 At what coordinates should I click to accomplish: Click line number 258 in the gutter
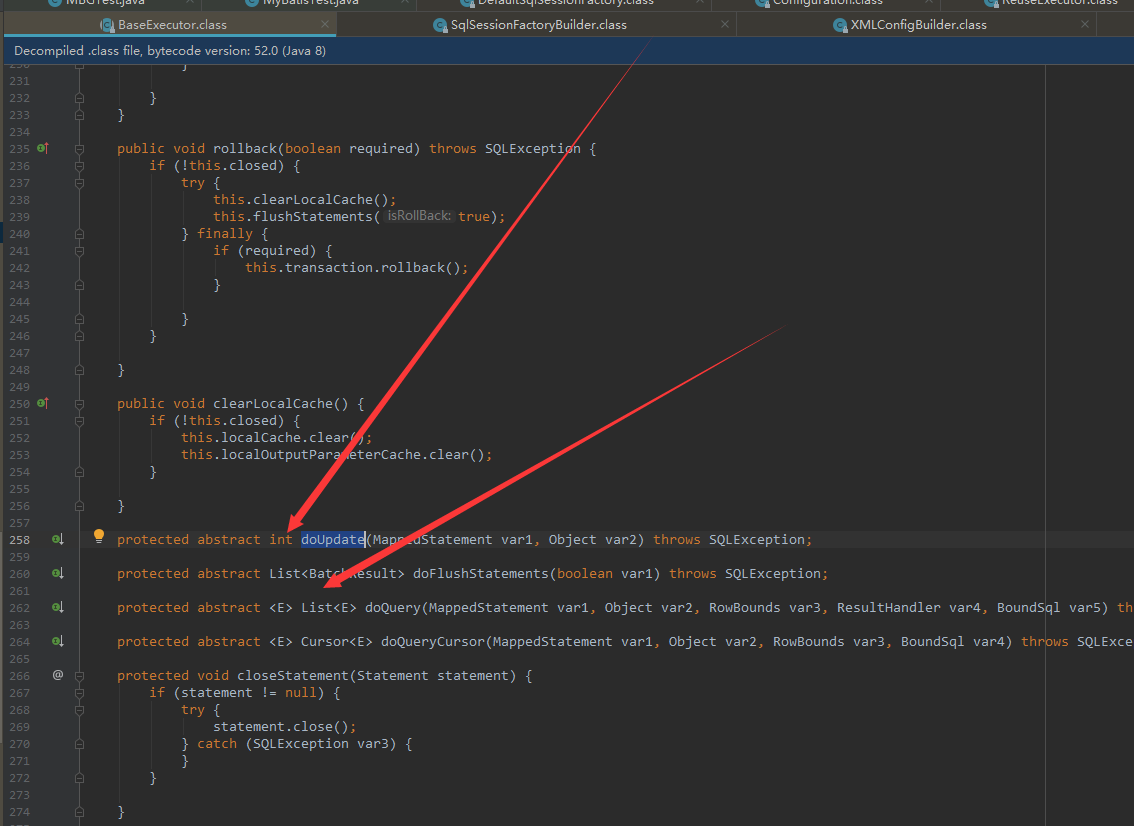[x=20, y=540]
